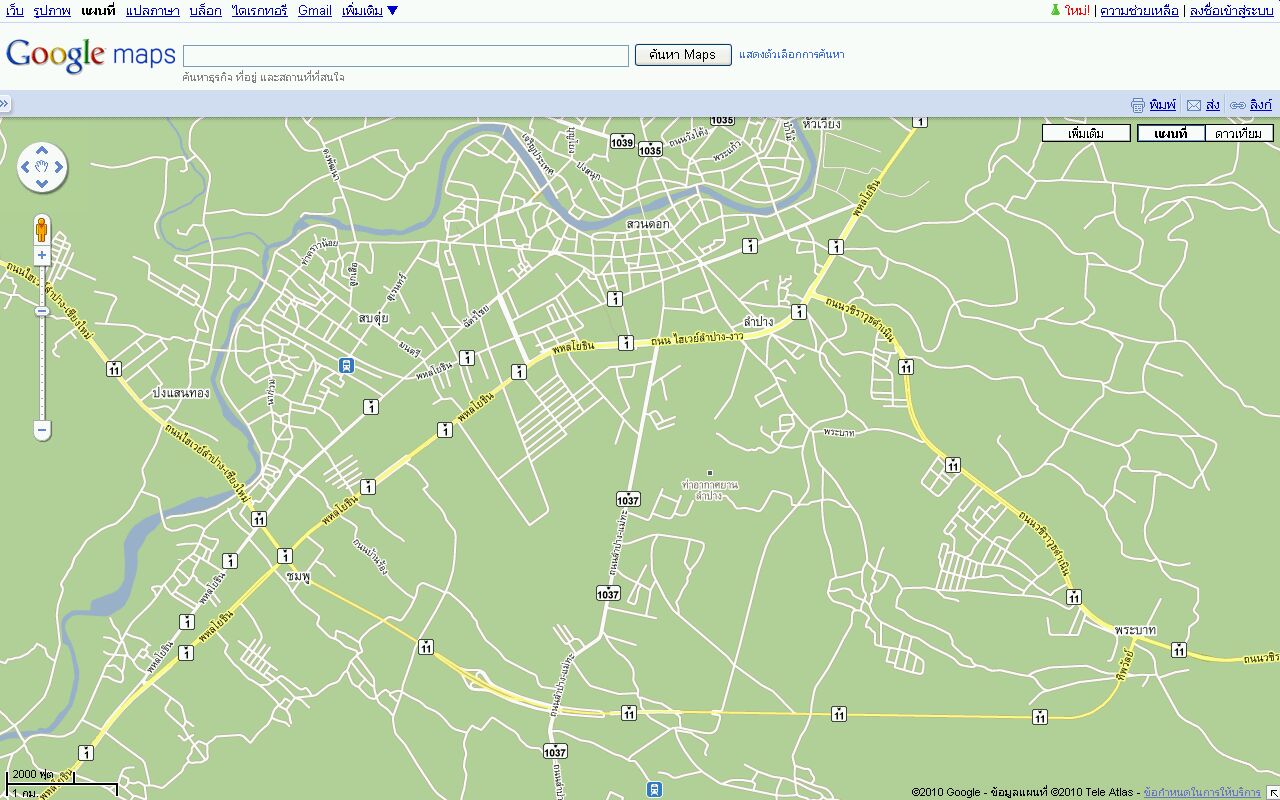
Task: Click the zoom slider handle
Action: (x=42, y=311)
